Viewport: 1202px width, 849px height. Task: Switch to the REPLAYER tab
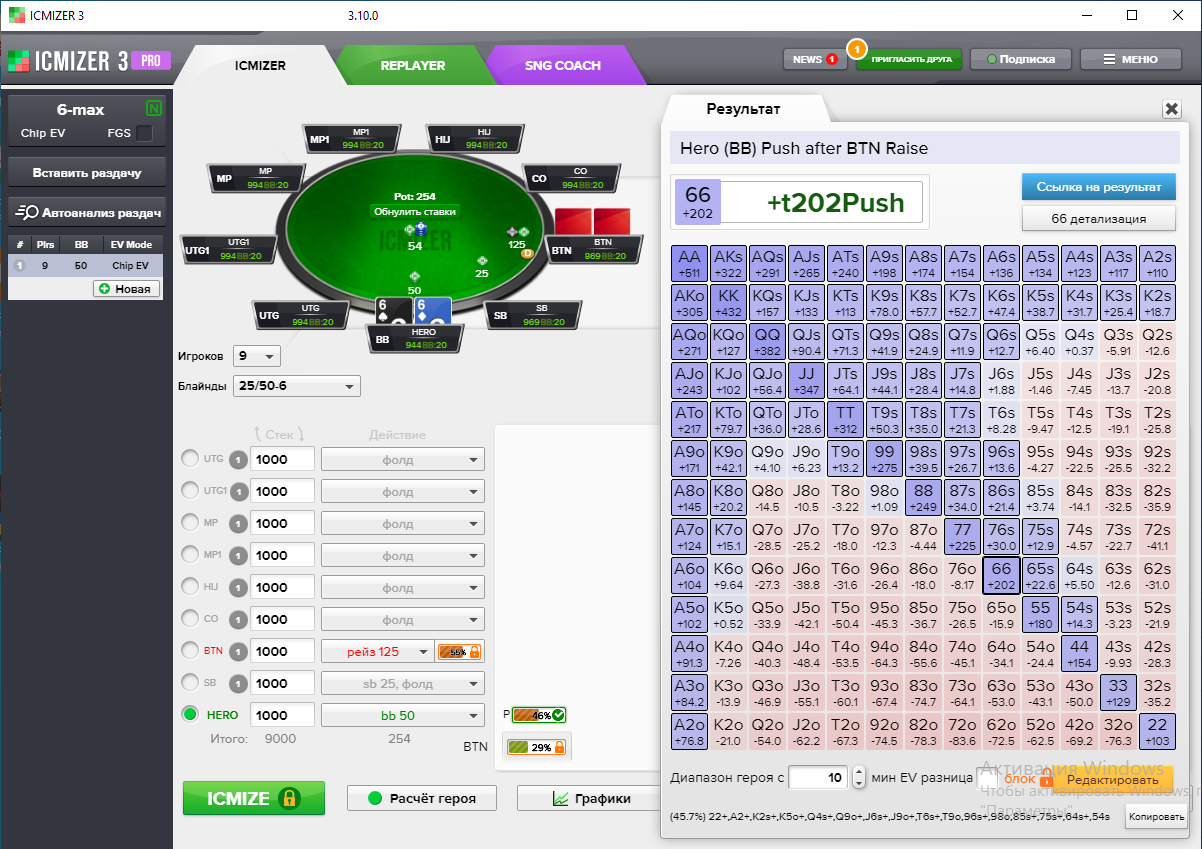[x=413, y=66]
